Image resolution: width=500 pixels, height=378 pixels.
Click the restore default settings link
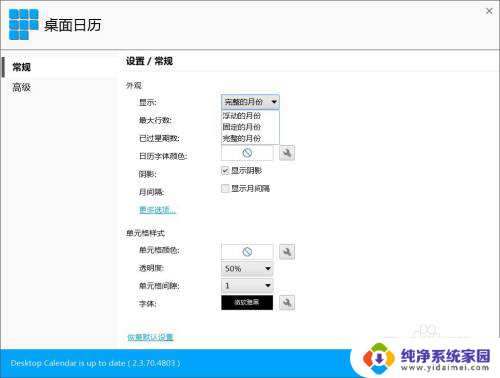(x=150, y=337)
